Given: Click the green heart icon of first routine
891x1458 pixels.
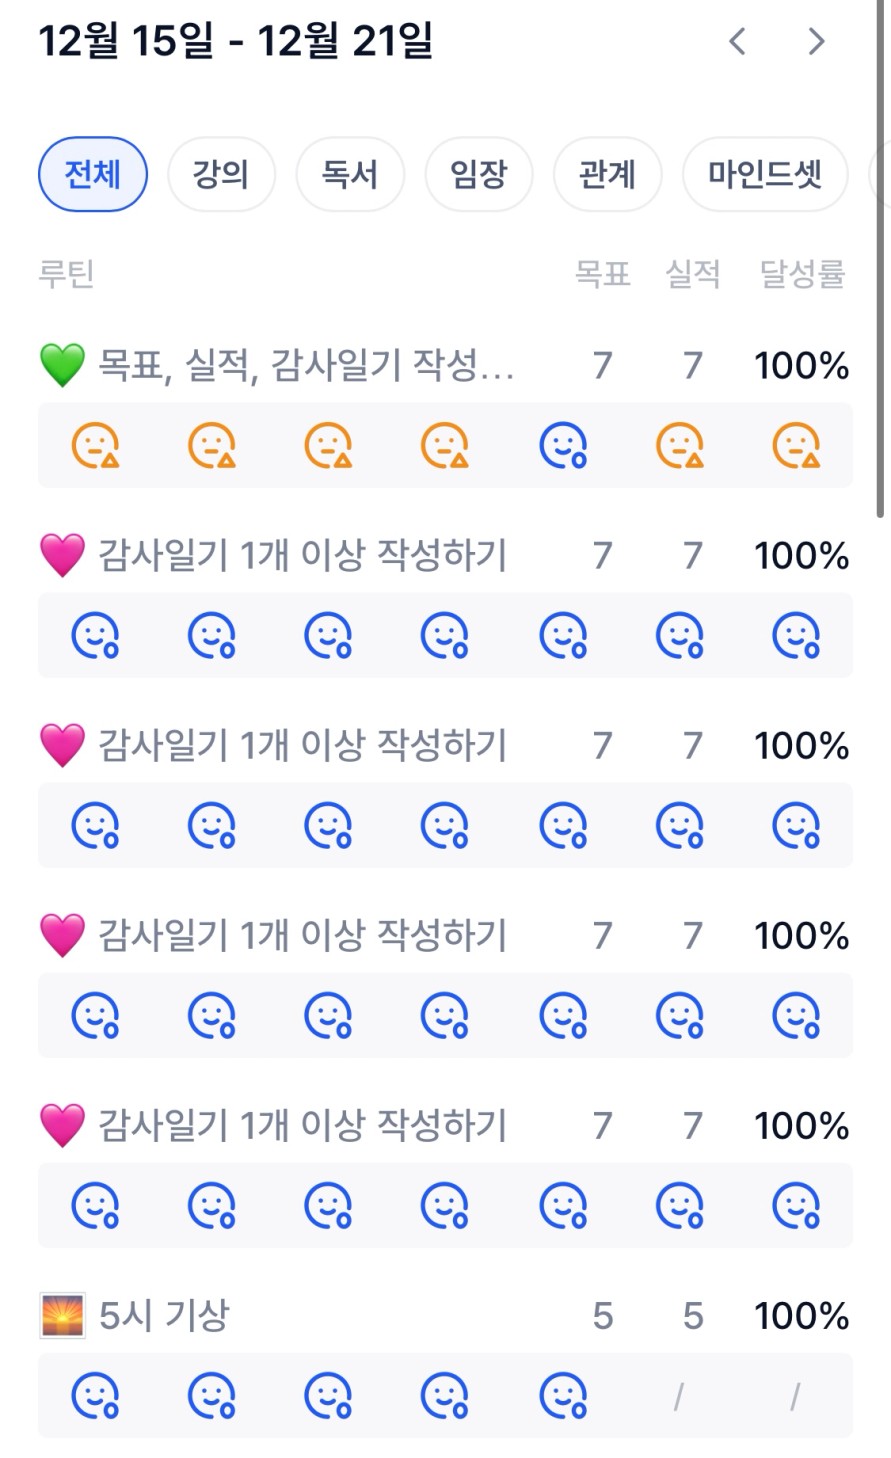Looking at the screenshot, I should click(62, 365).
